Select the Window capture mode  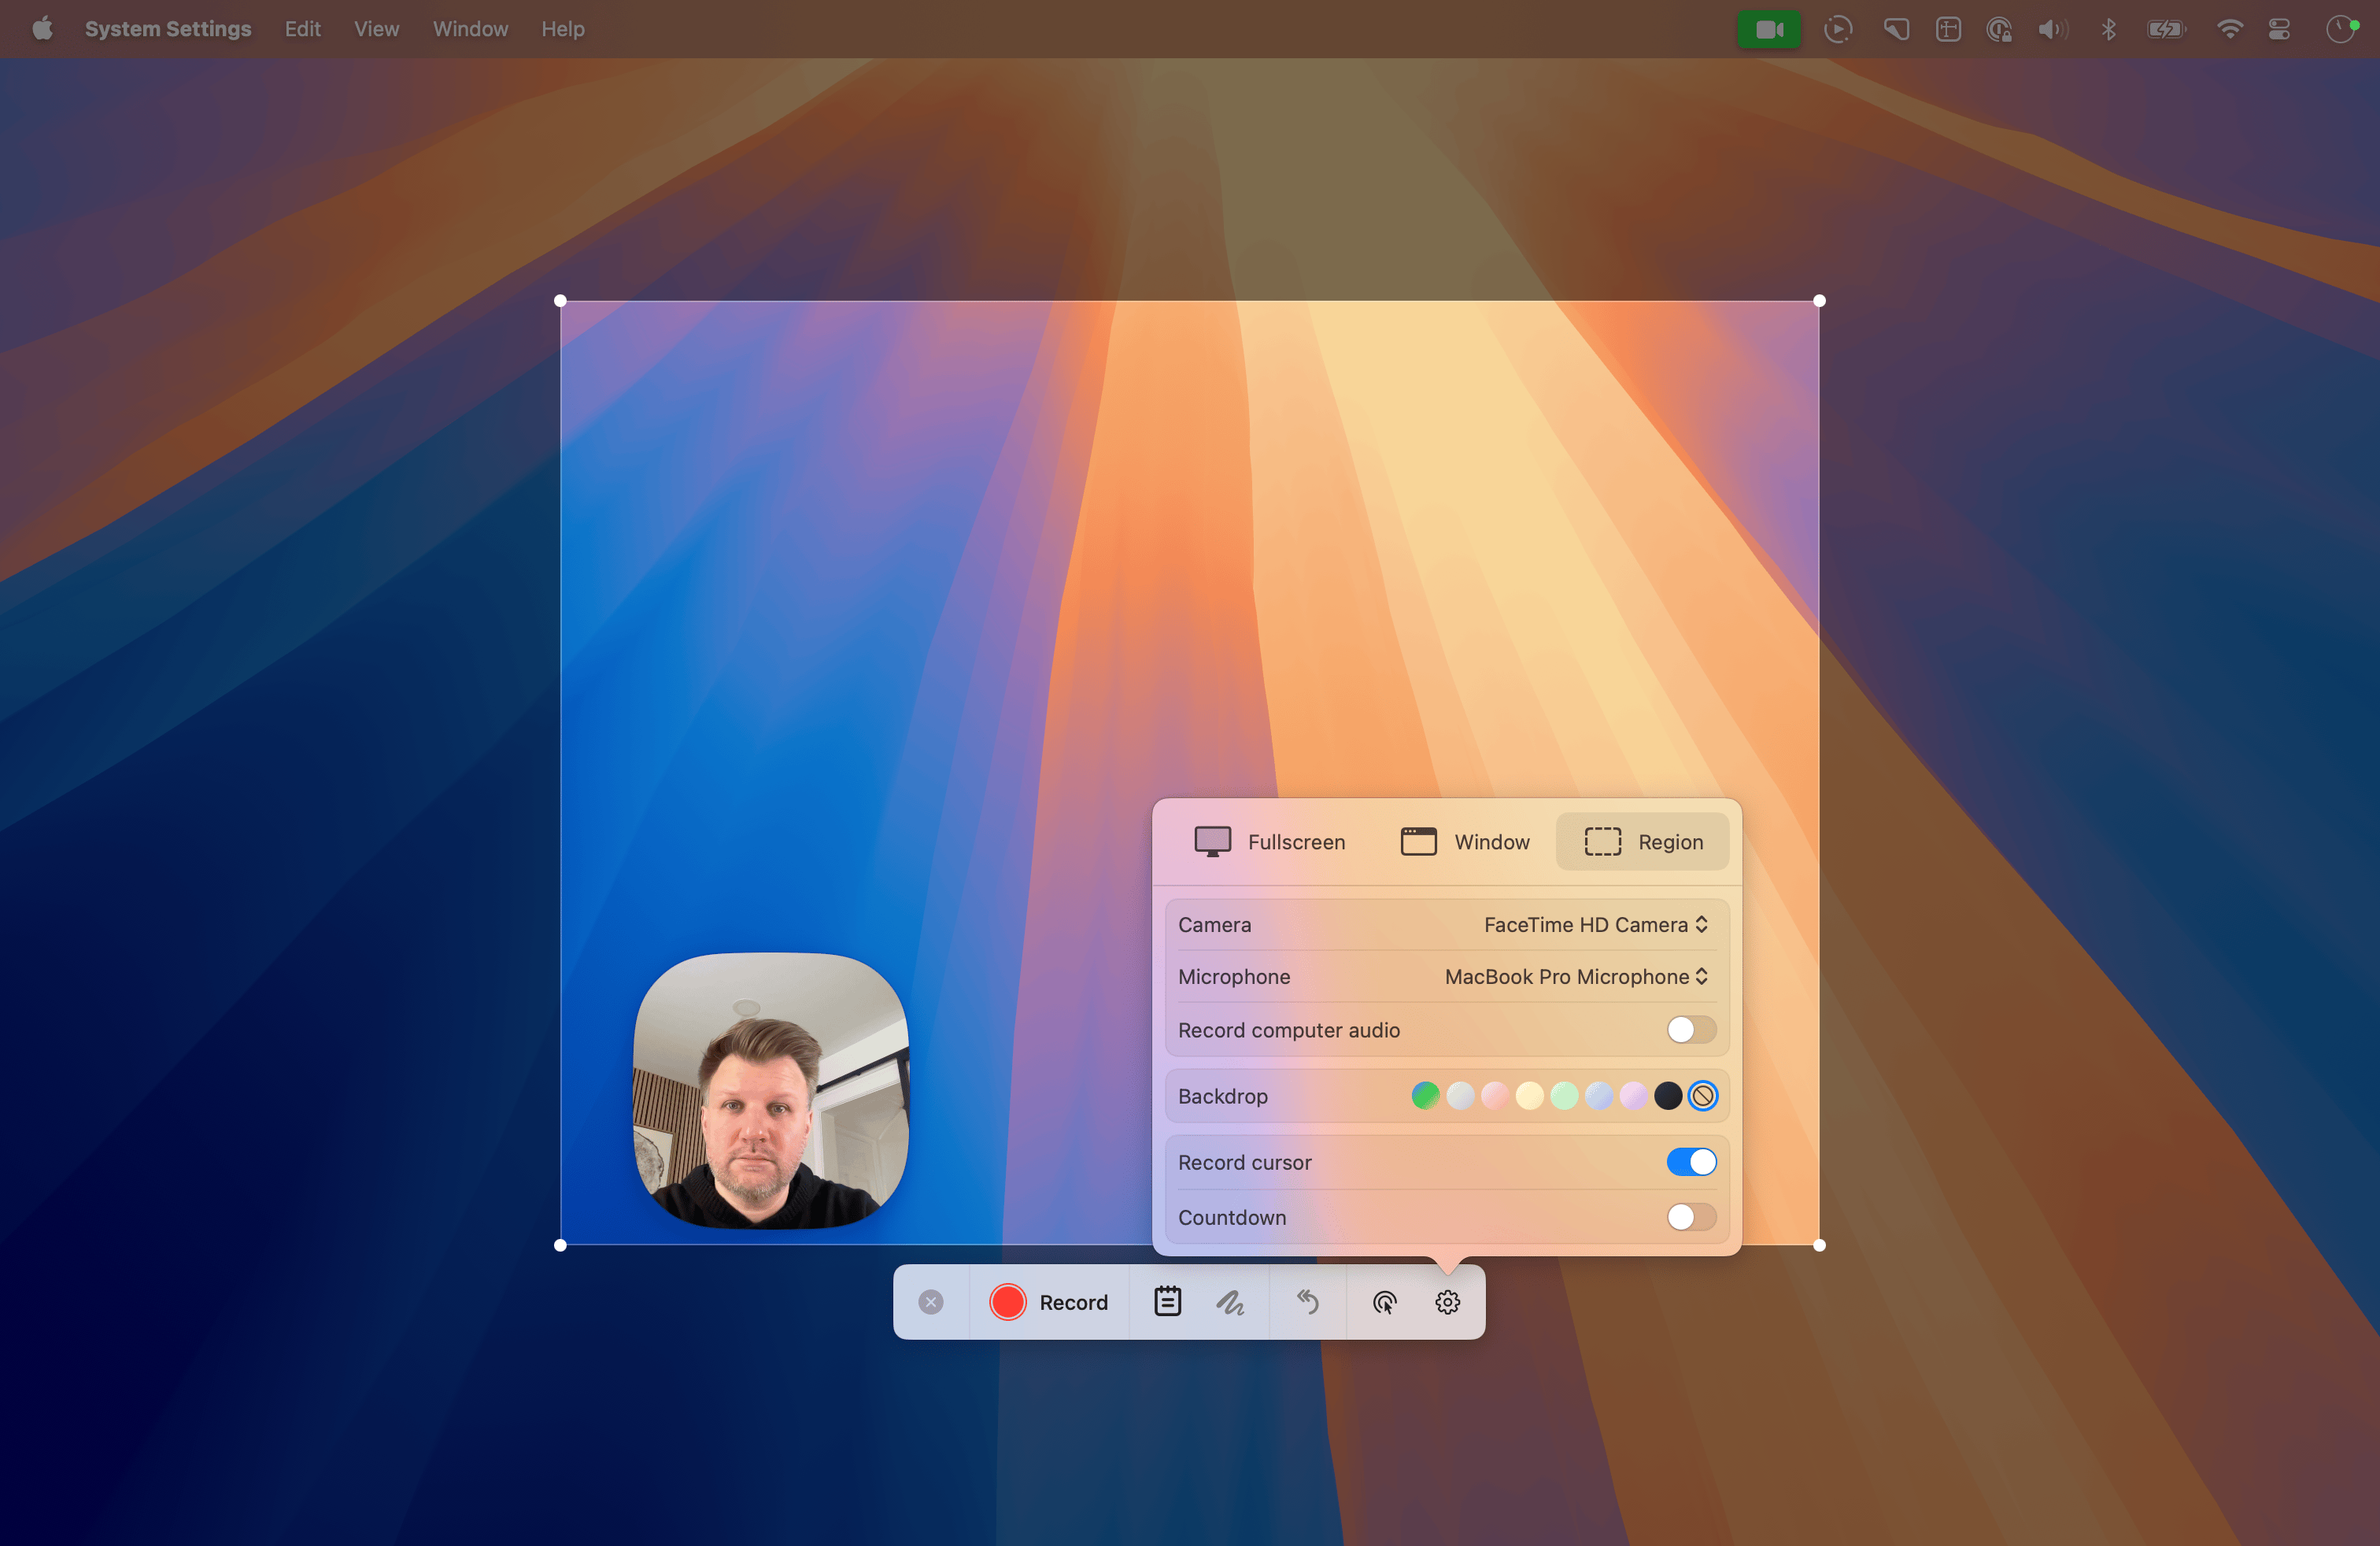1464,841
